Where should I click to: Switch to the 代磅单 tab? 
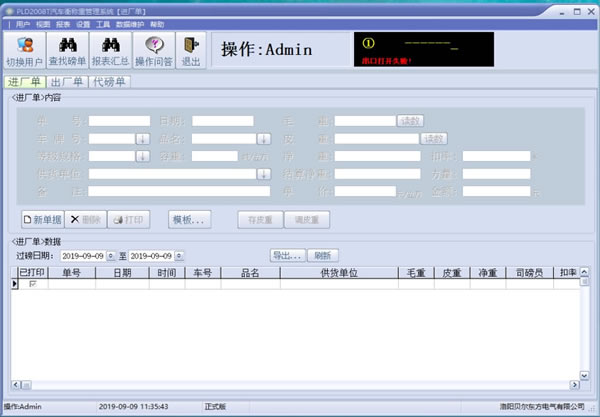(x=109, y=82)
